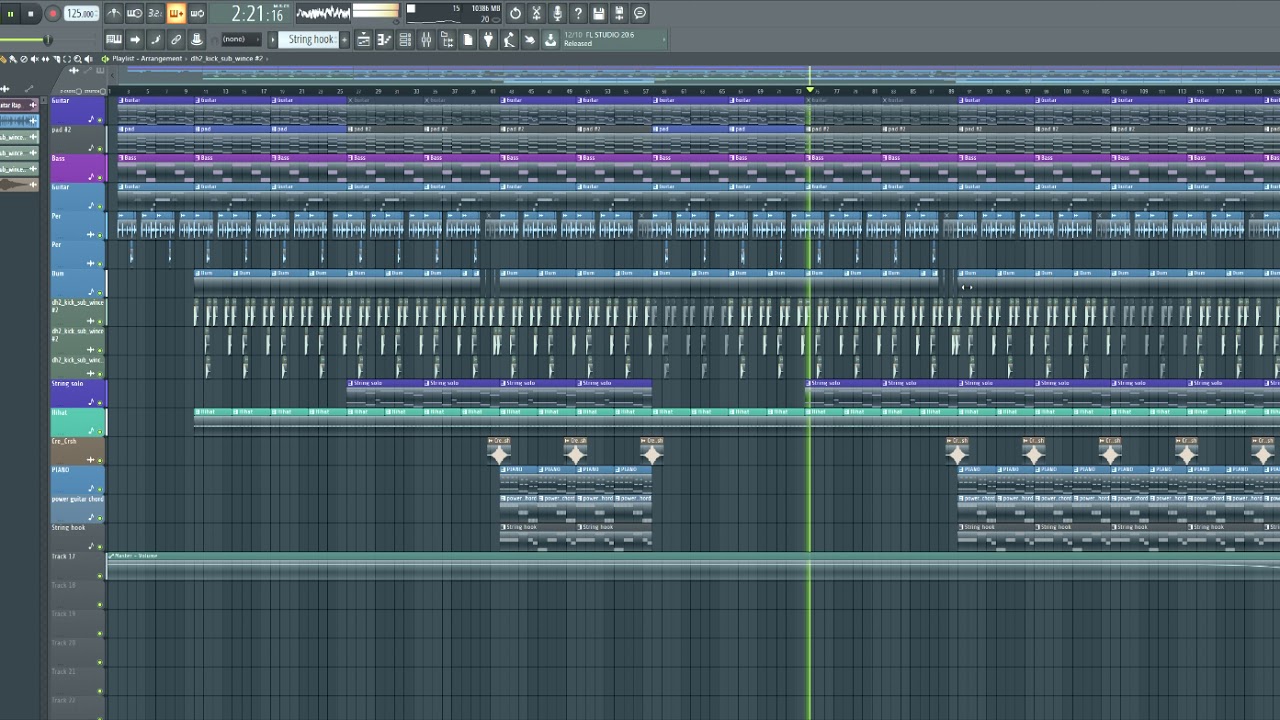Open the plugin picker plug icon
1280x720 pixels.
(x=488, y=39)
